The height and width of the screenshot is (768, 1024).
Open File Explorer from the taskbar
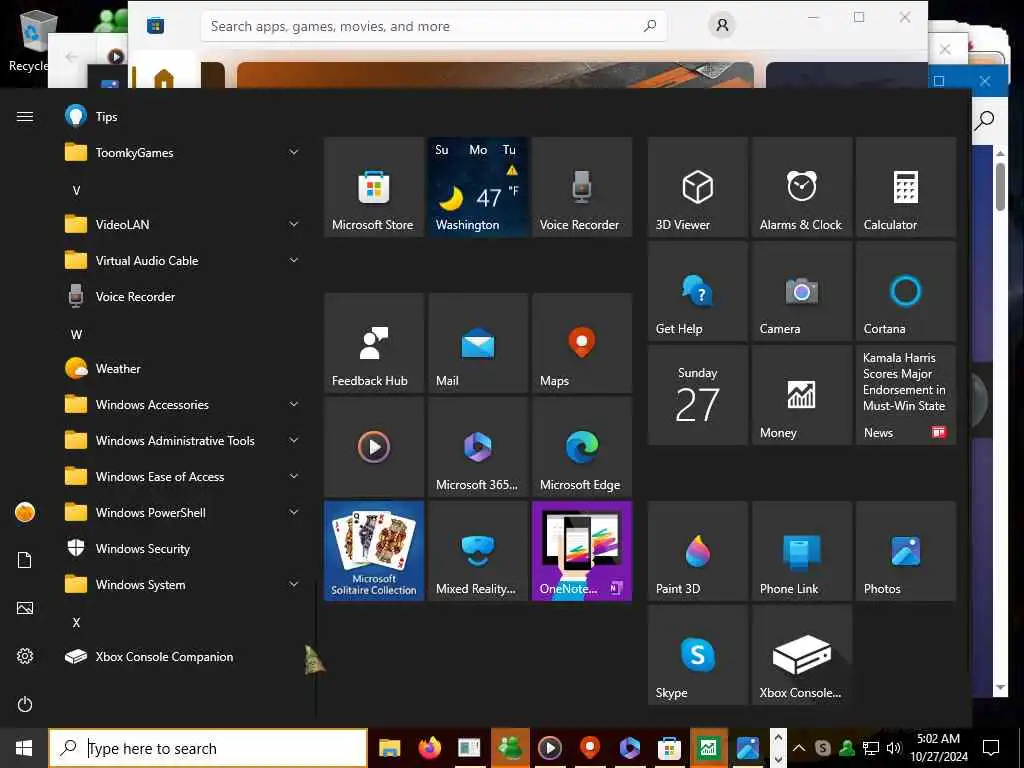click(x=390, y=748)
